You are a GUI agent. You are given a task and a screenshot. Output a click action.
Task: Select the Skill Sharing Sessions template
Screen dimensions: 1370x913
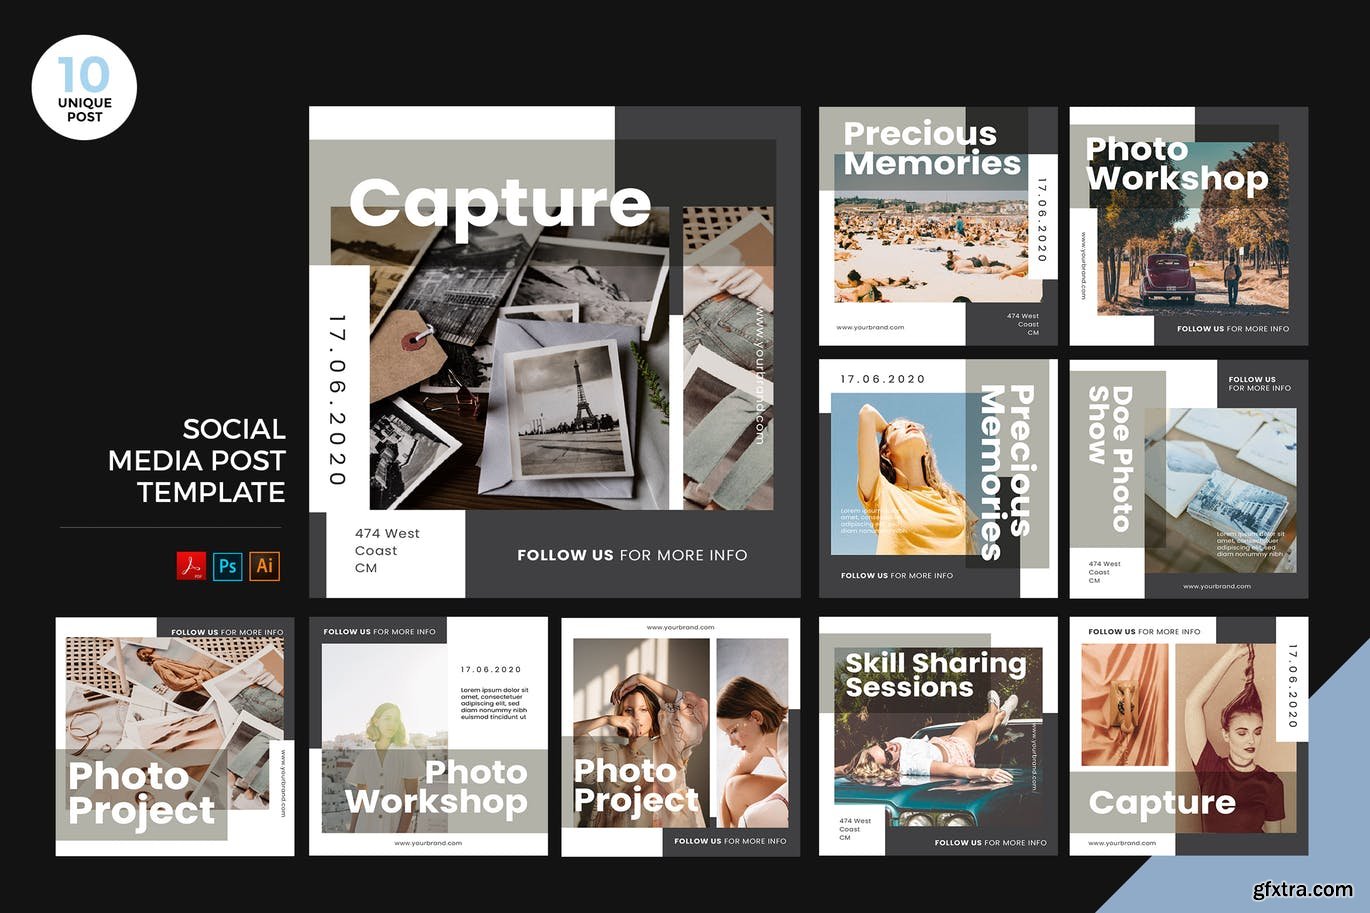point(937,736)
